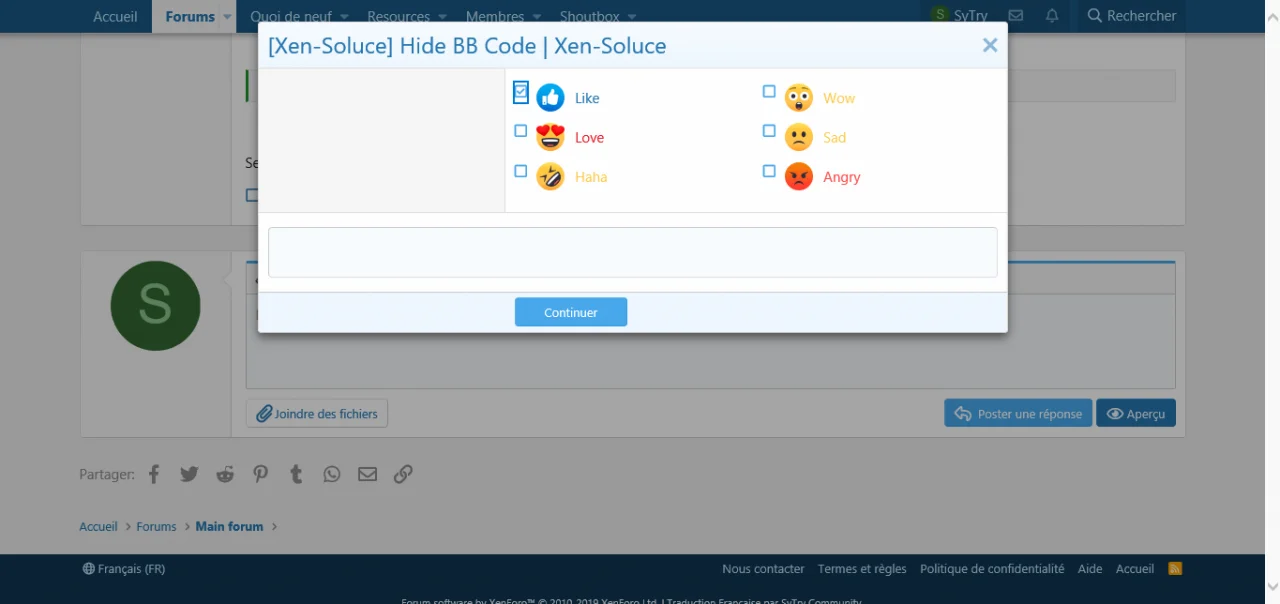
Task: Share via the Reddit icon
Action: (225, 474)
